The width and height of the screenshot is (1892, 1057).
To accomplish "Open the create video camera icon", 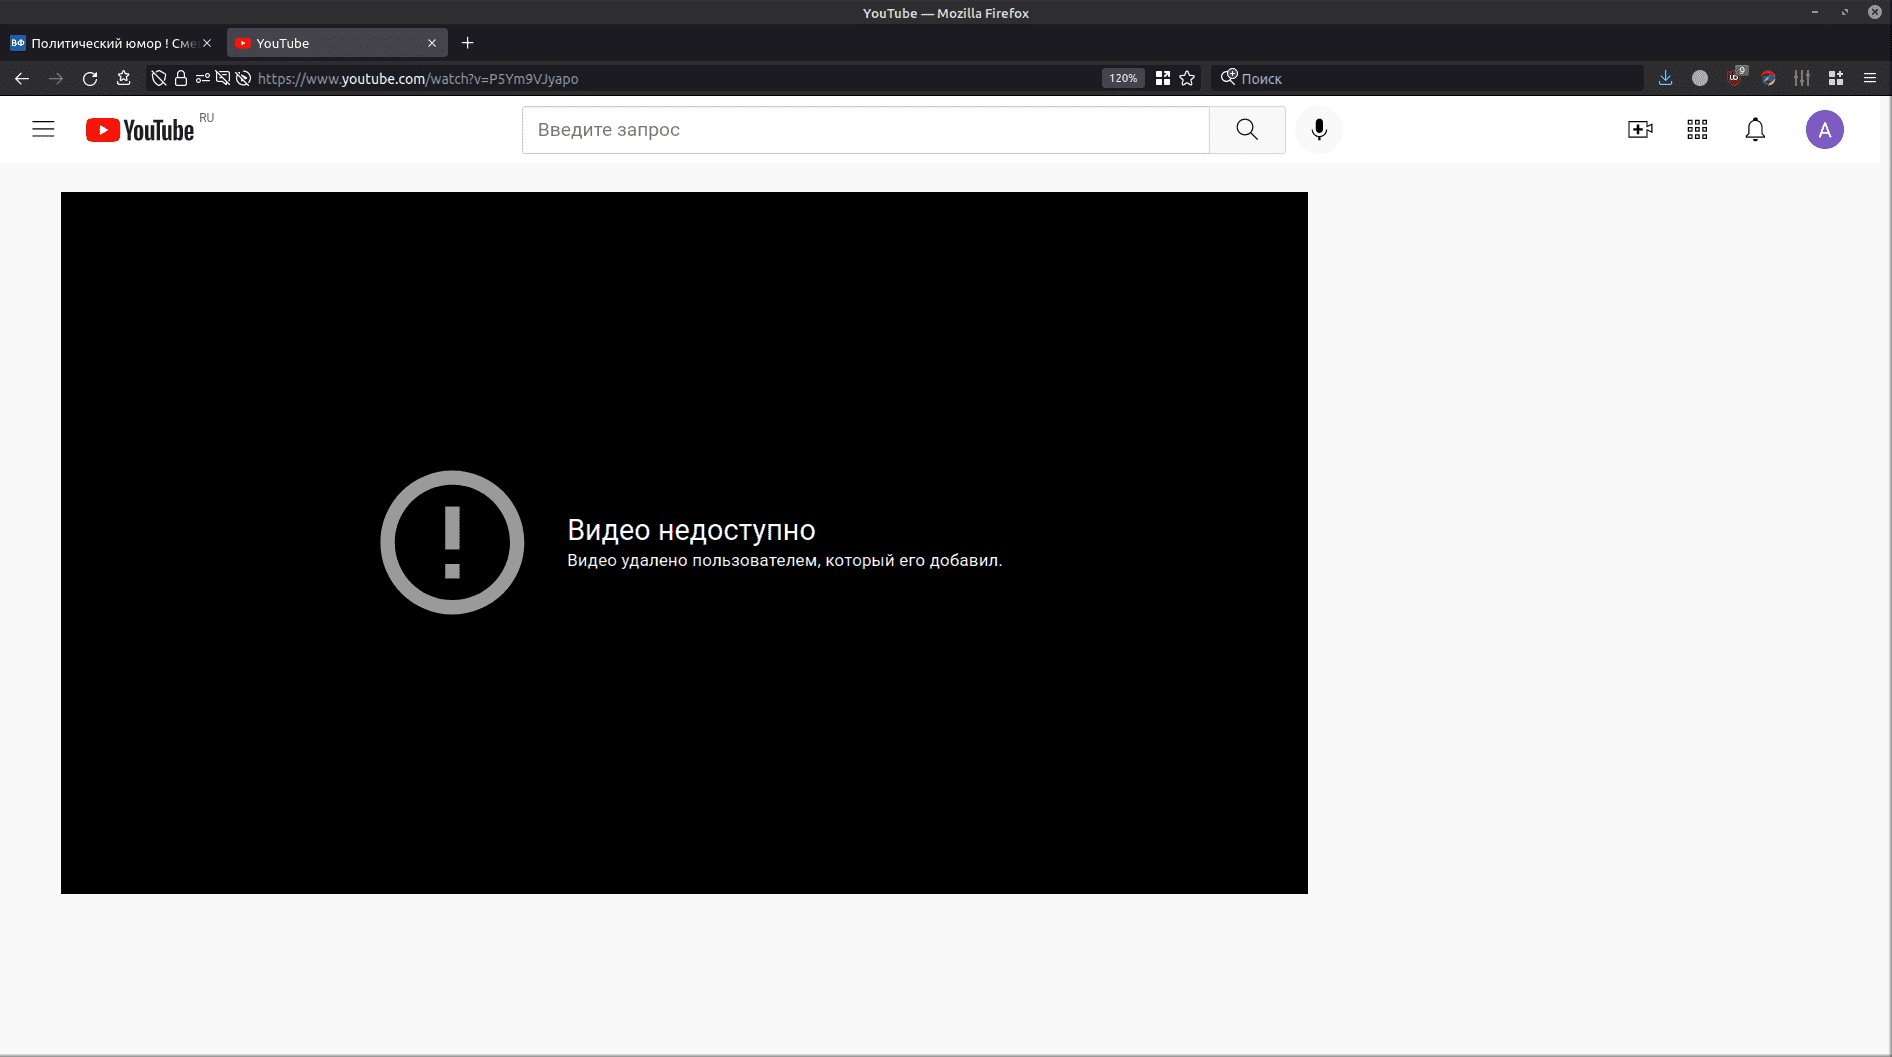I will 1640,130.
